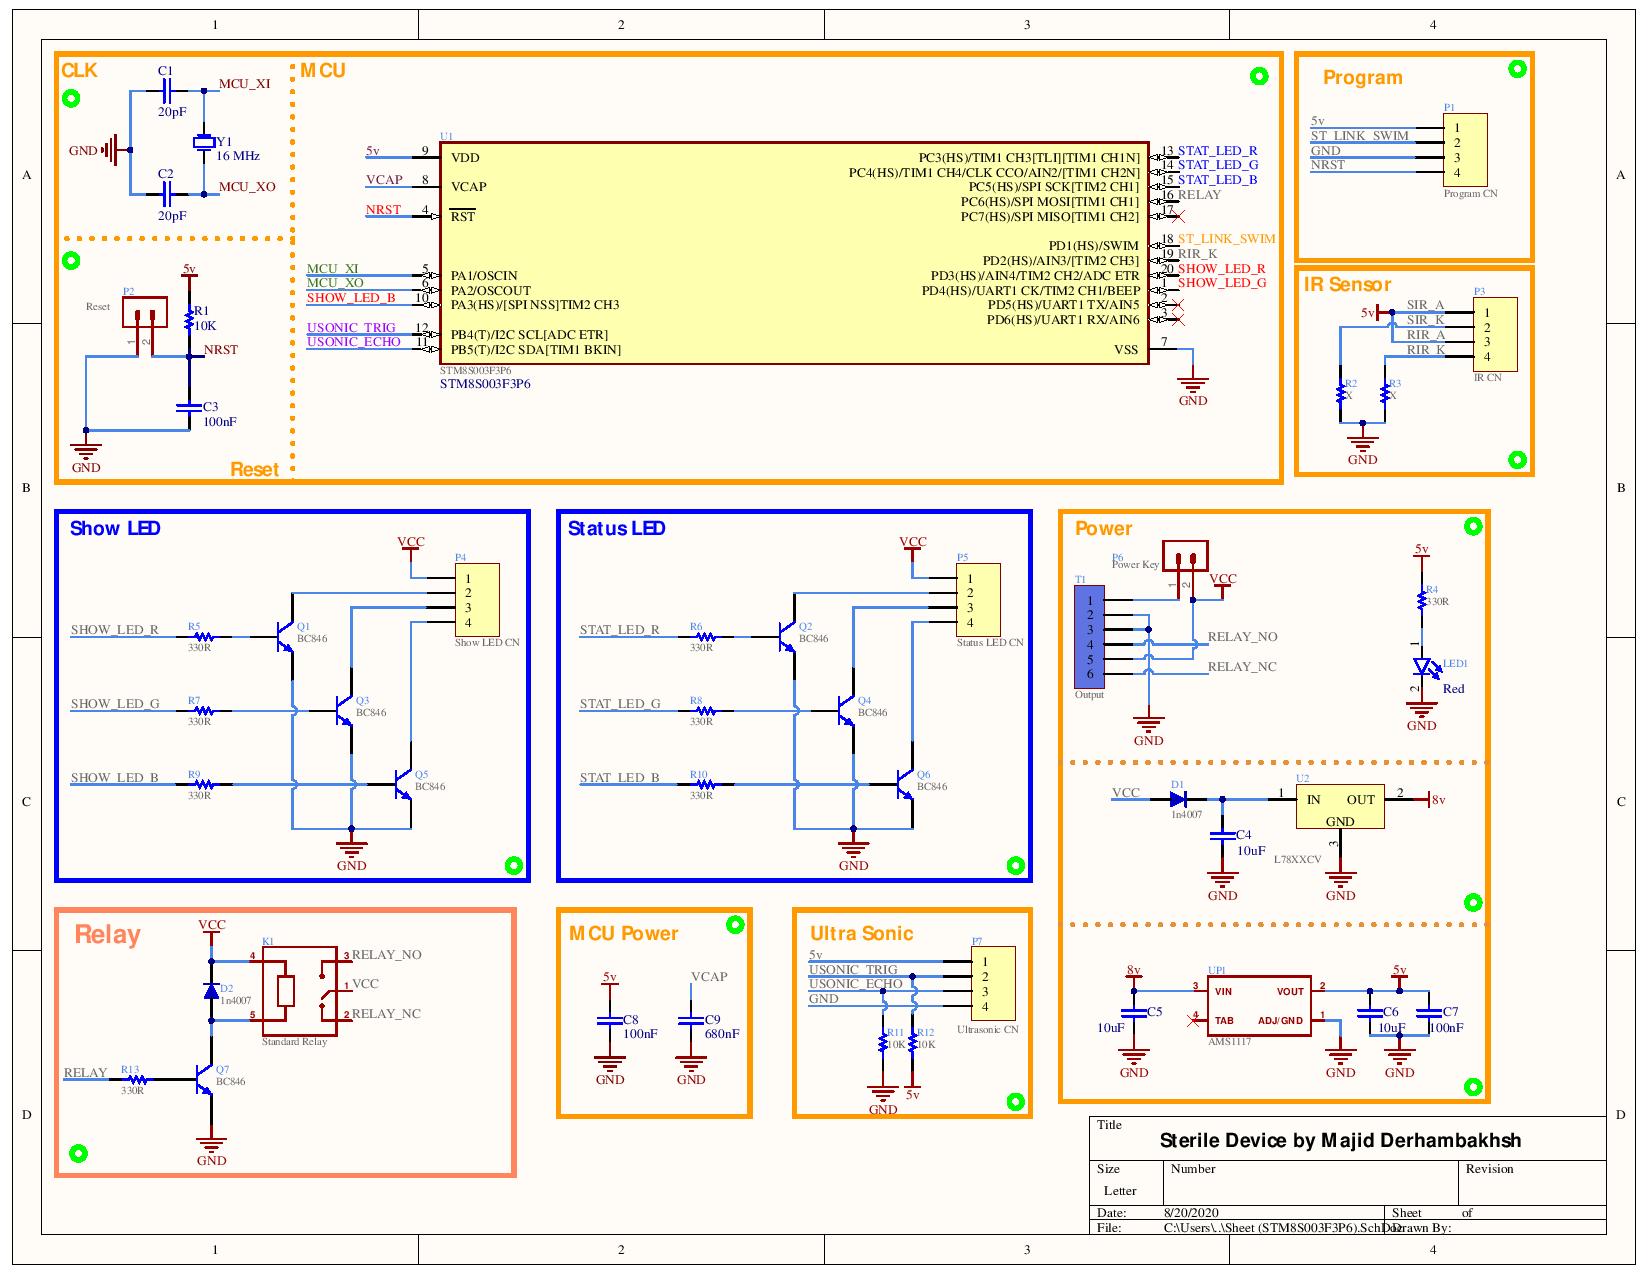Select transistor Q7 driving the relay
This screenshot has height=1275, width=1650.
tap(204, 1080)
